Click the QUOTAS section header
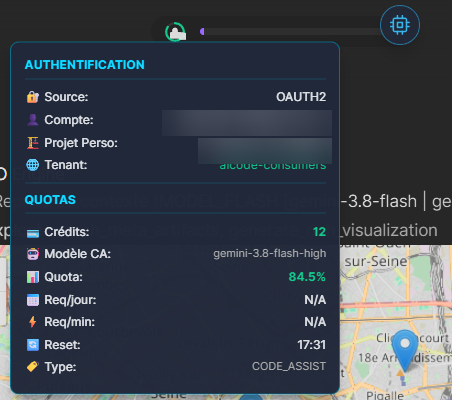 (x=50, y=200)
